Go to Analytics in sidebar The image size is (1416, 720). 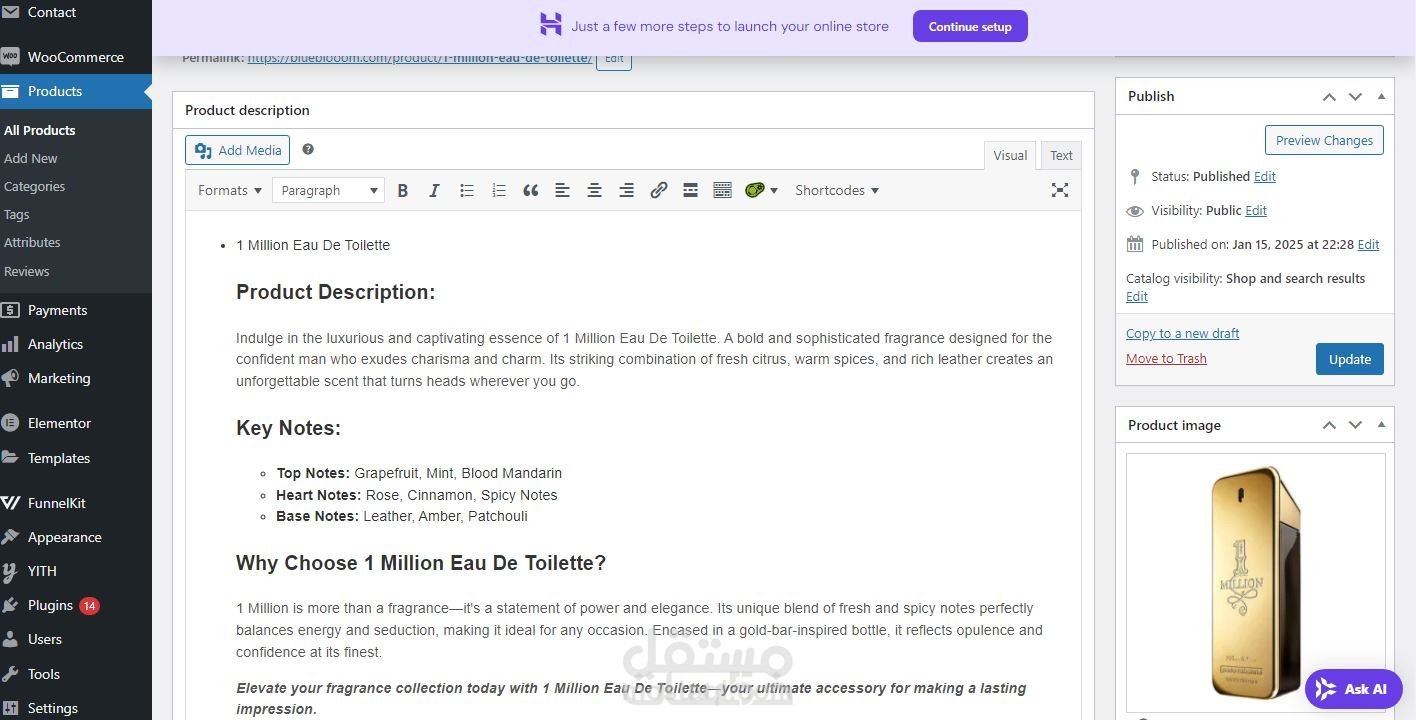(x=76, y=344)
